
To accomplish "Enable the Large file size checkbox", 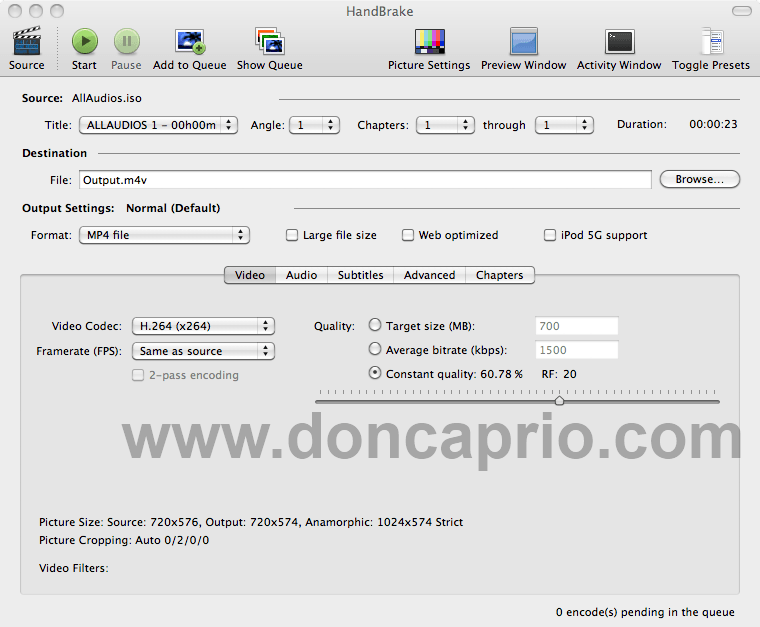I will point(292,235).
